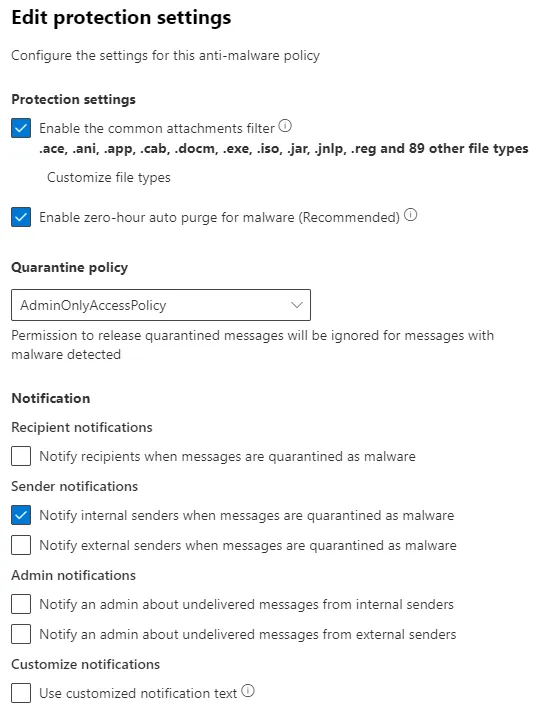Enable Notify recipients when messages are quarantined
The height and width of the screenshot is (713, 552).
[21, 456]
